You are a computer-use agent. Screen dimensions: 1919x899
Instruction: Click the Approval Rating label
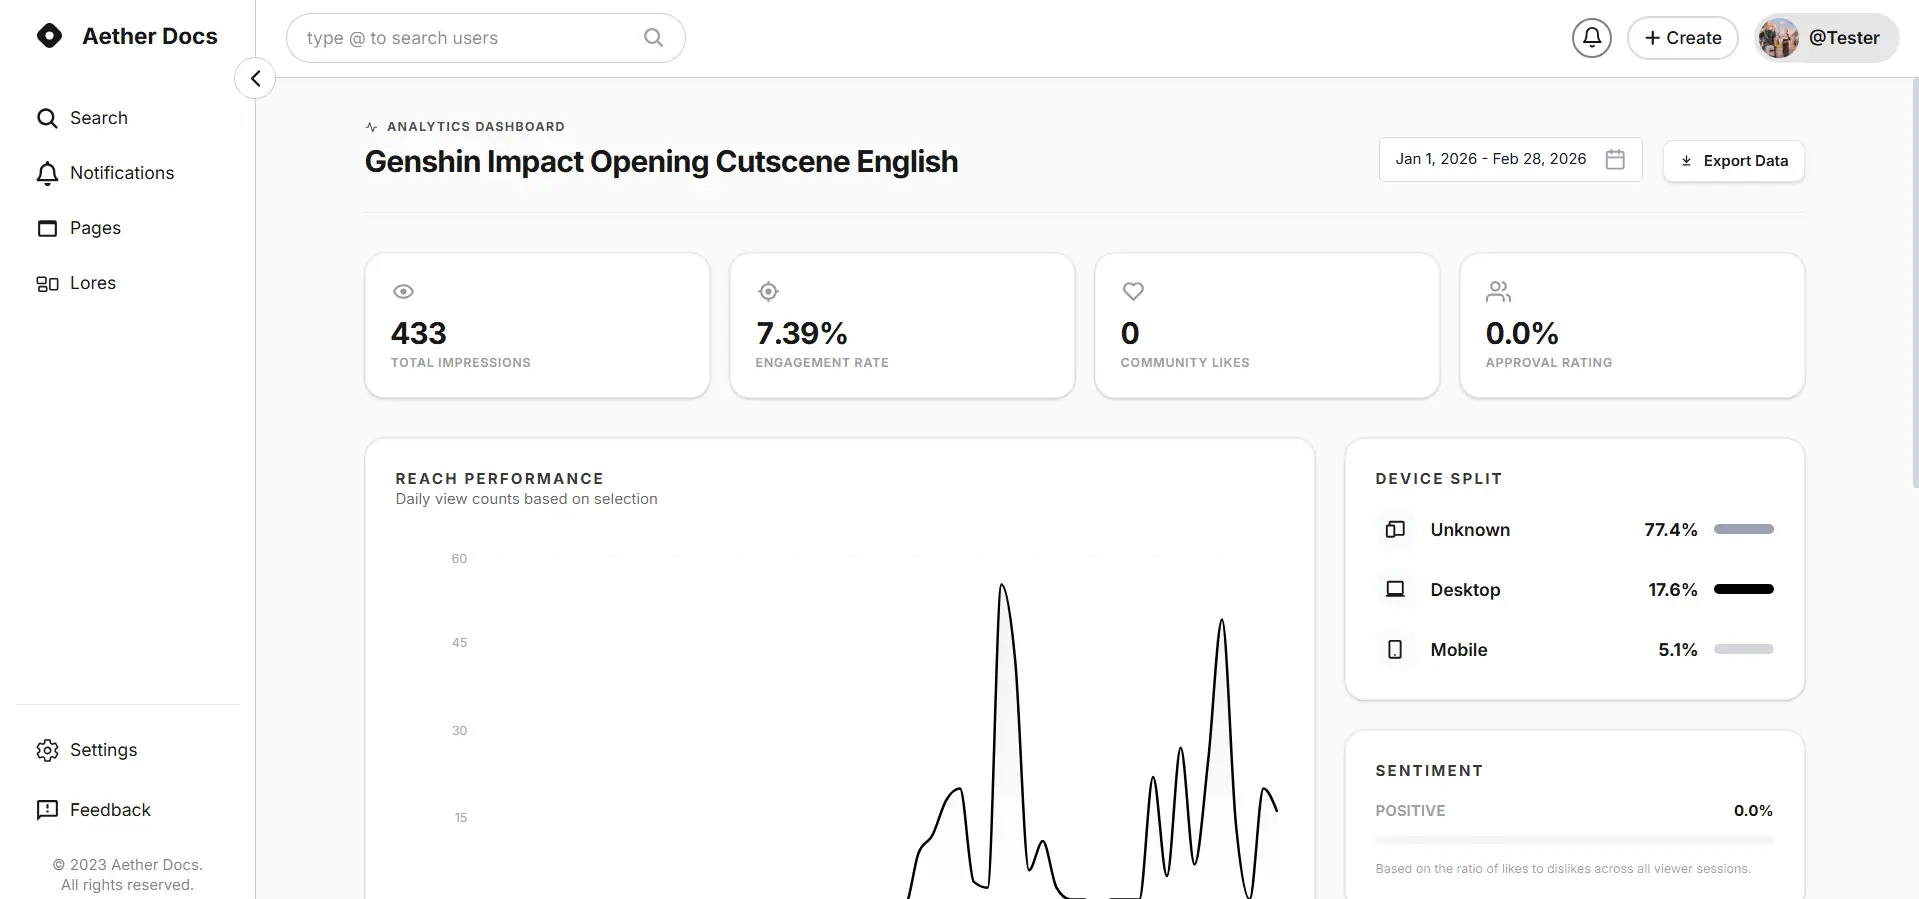1549,363
